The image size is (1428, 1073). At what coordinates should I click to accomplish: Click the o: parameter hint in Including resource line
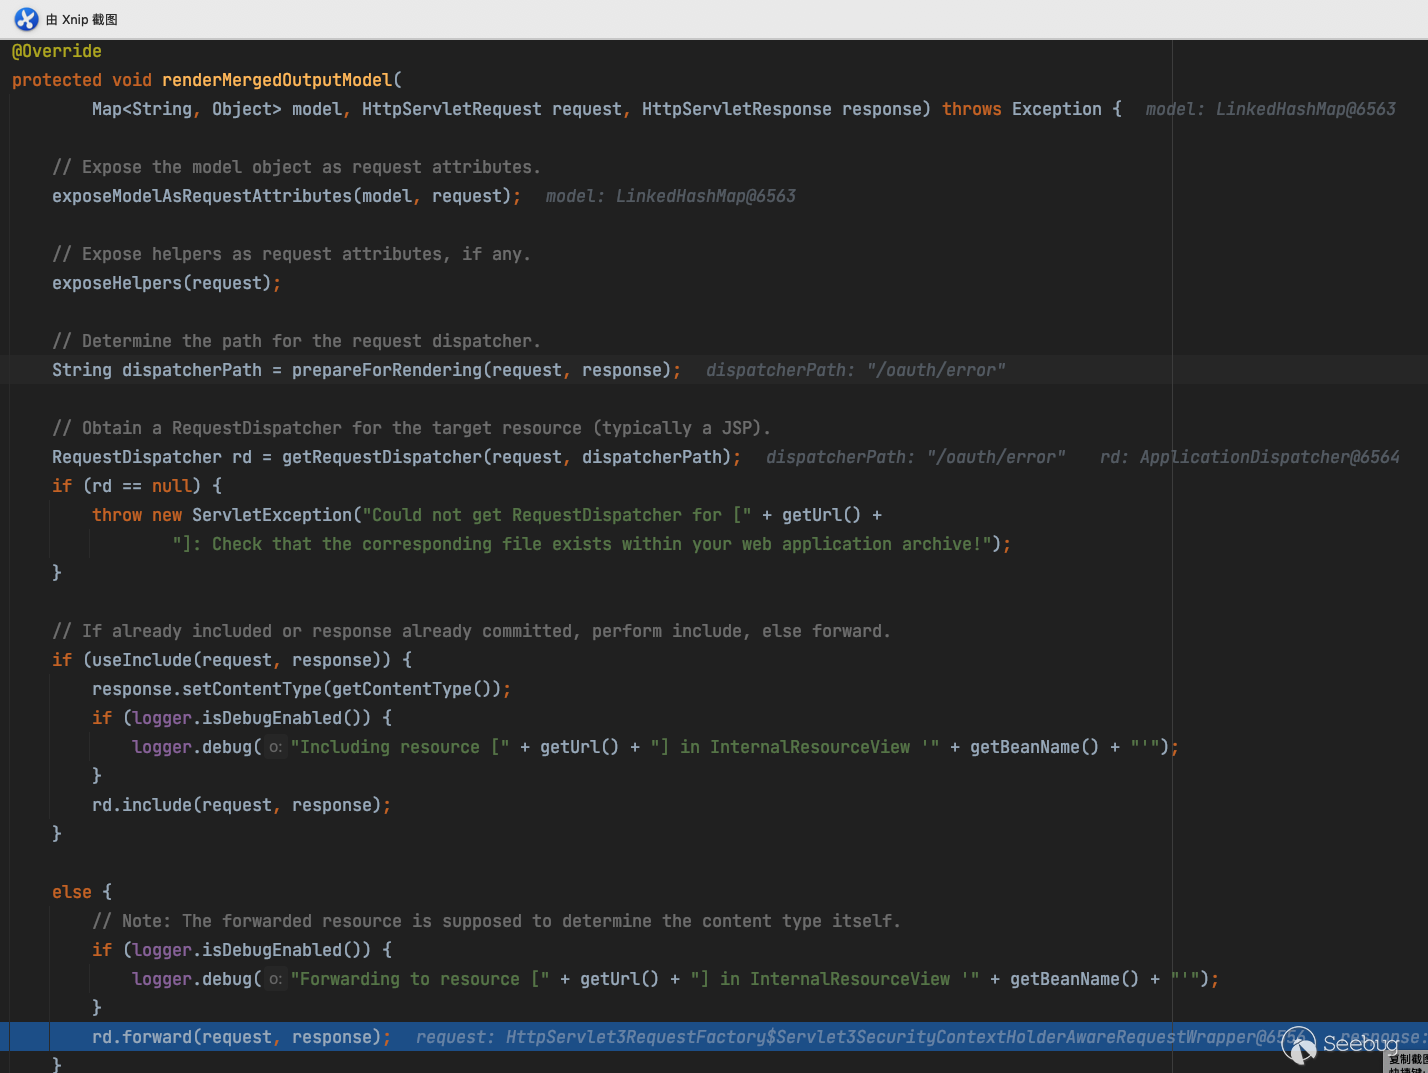(x=275, y=747)
